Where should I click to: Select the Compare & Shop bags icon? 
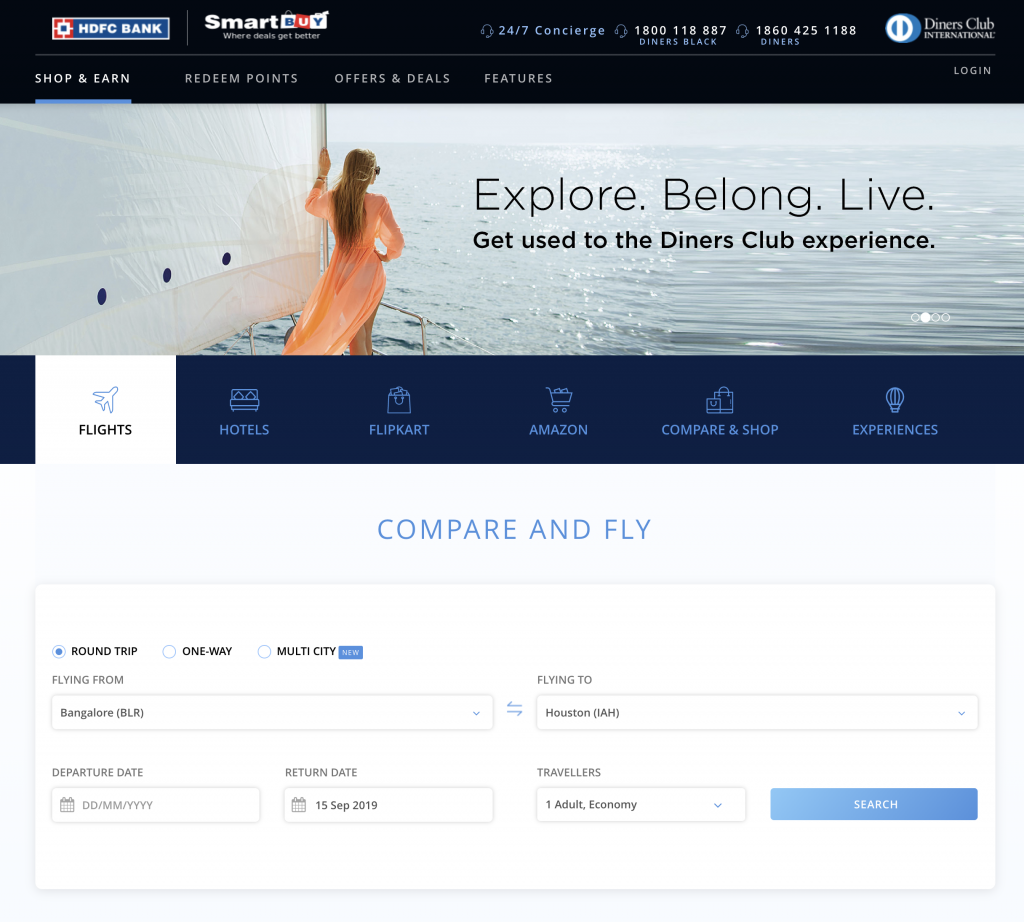coord(720,400)
